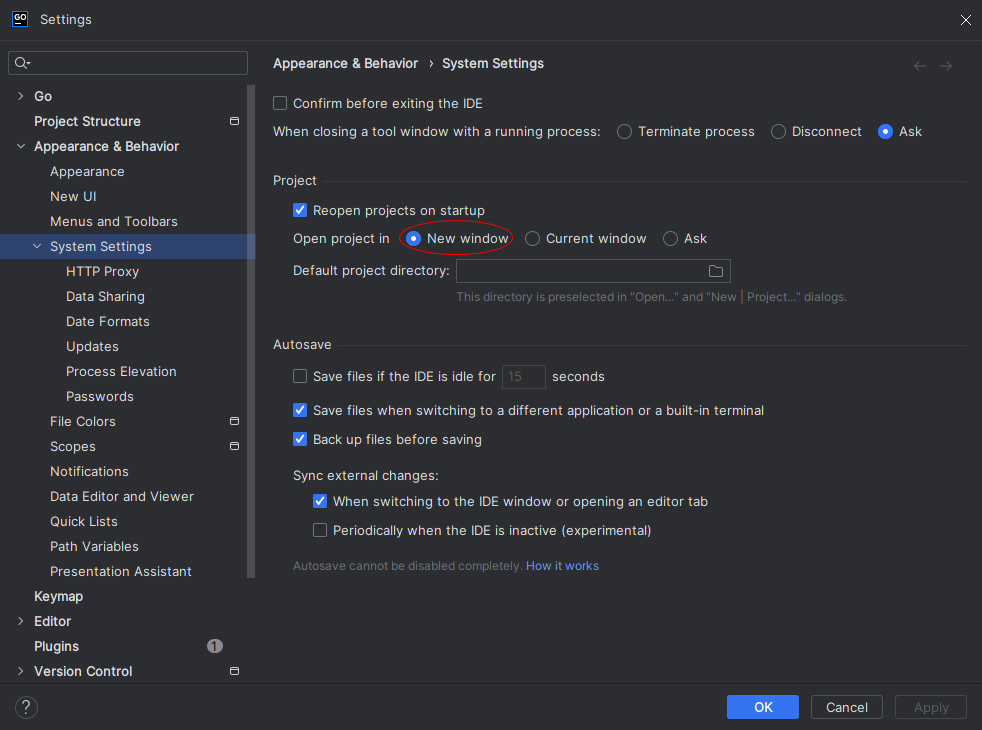Click the Apply button
The height and width of the screenshot is (730, 982).
pos(931,707)
